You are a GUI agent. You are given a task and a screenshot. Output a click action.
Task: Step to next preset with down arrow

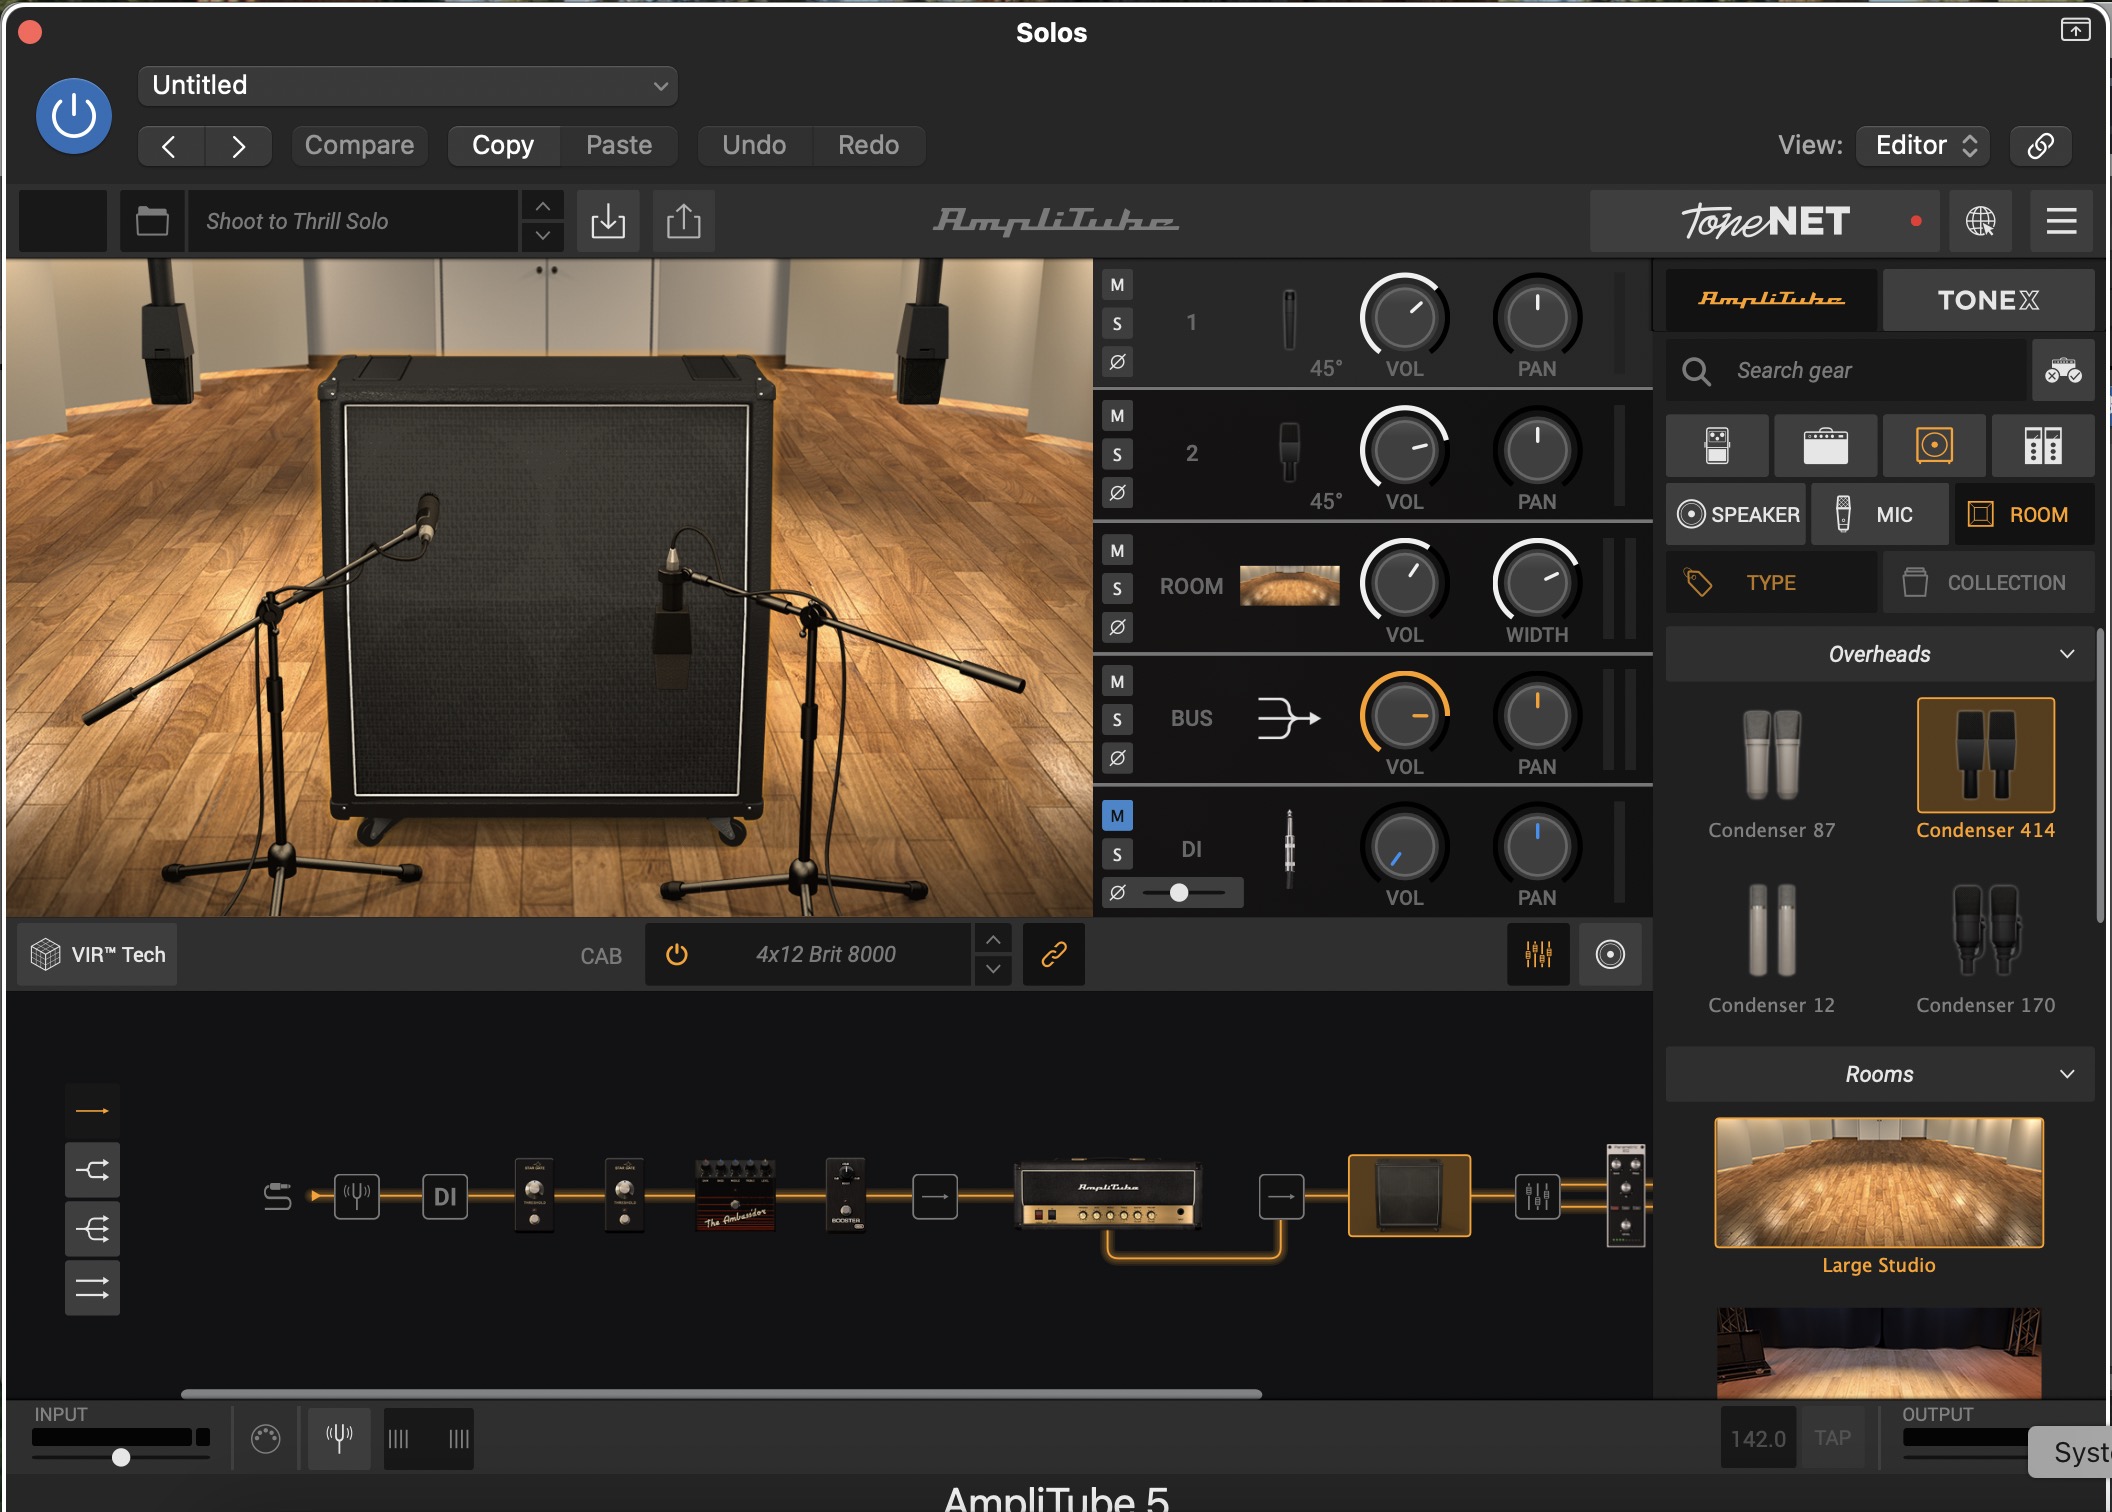click(542, 236)
